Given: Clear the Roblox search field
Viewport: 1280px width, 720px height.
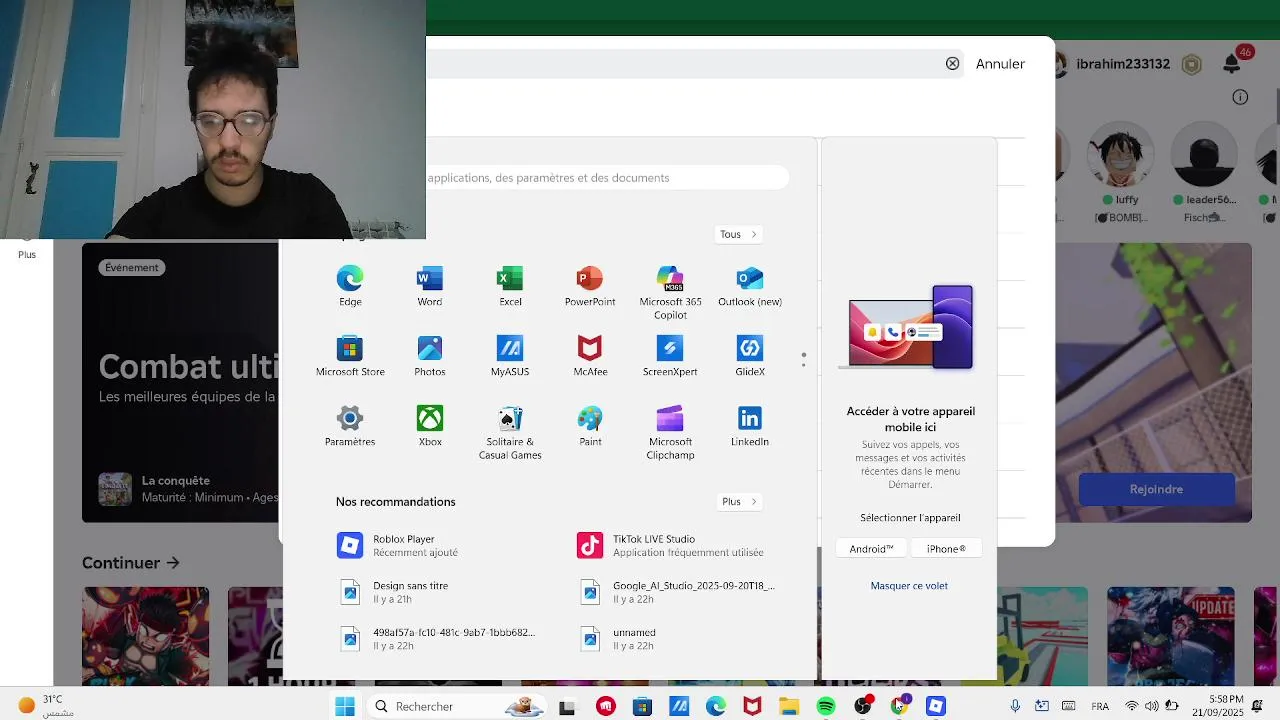Looking at the screenshot, I should click(952, 63).
